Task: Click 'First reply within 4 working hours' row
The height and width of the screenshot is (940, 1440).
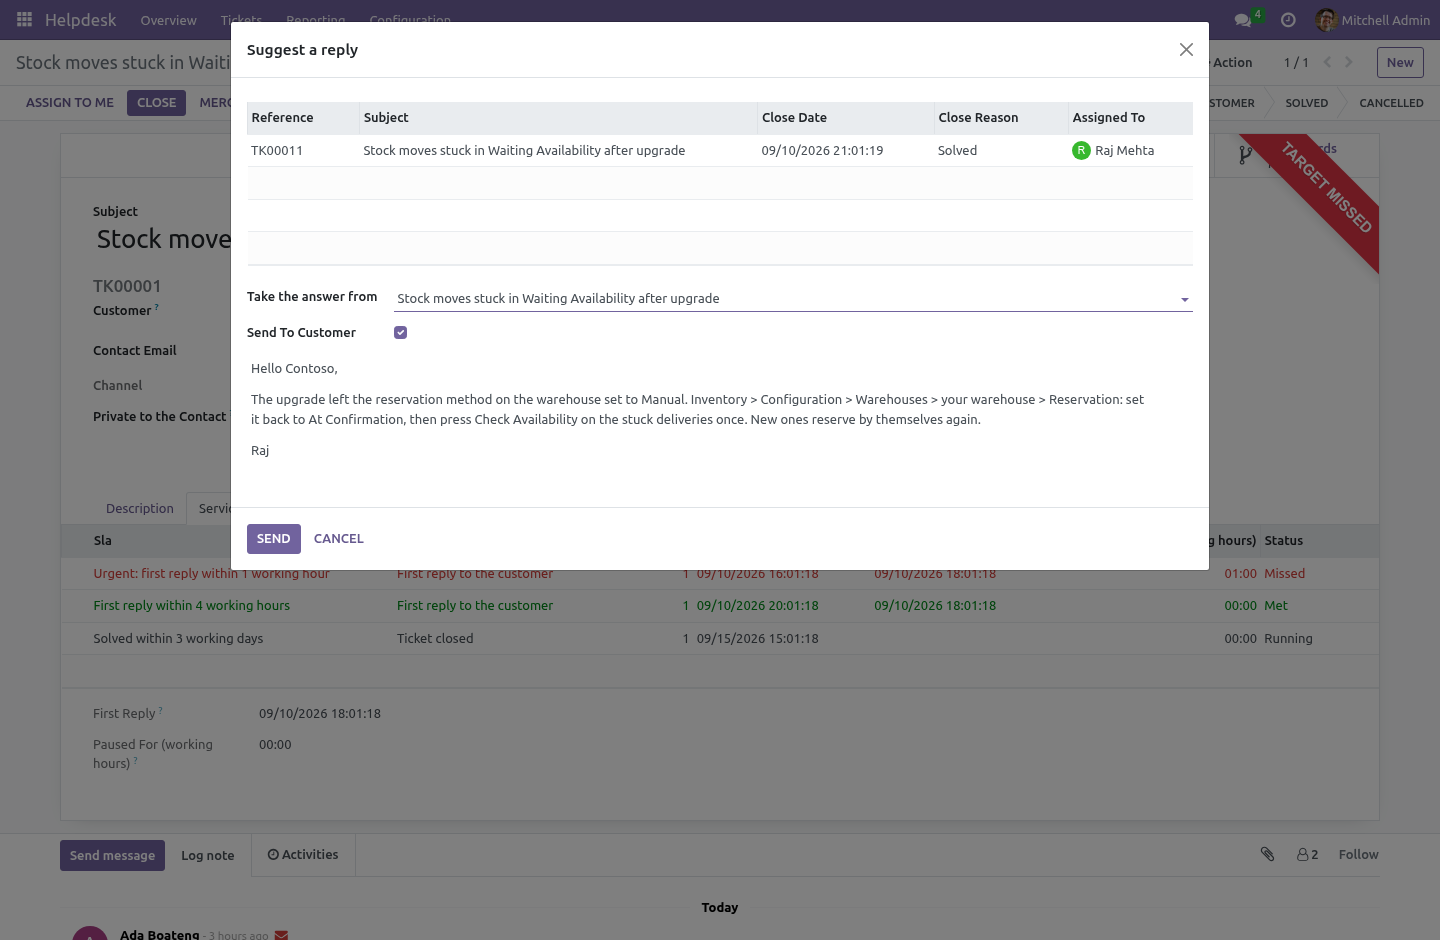Action: click(720, 606)
